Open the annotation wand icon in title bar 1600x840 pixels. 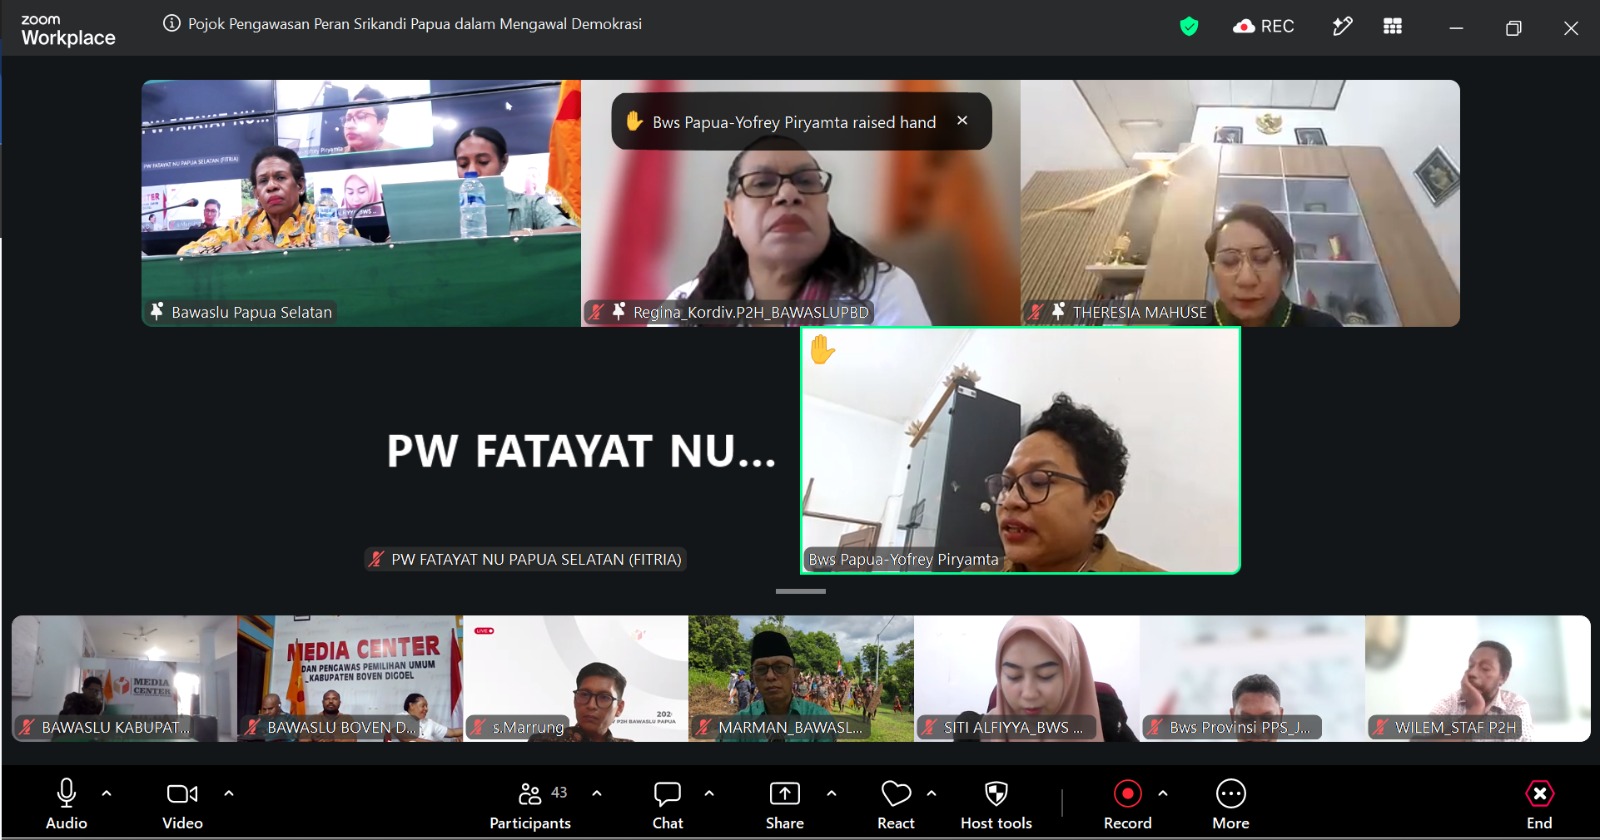tap(1342, 26)
